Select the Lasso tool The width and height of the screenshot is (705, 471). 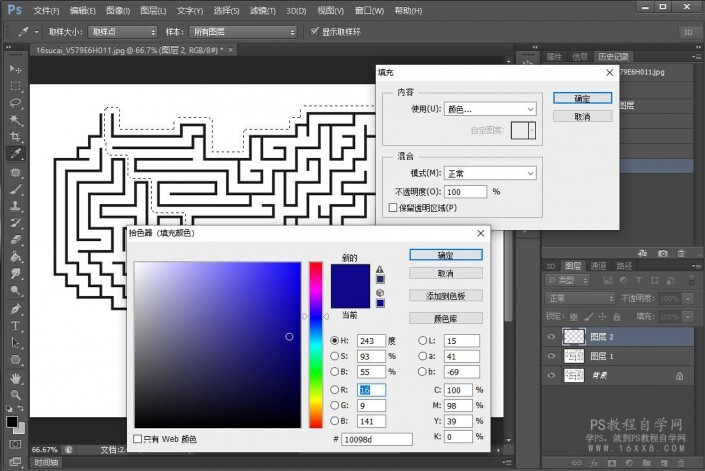coord(16,102)
